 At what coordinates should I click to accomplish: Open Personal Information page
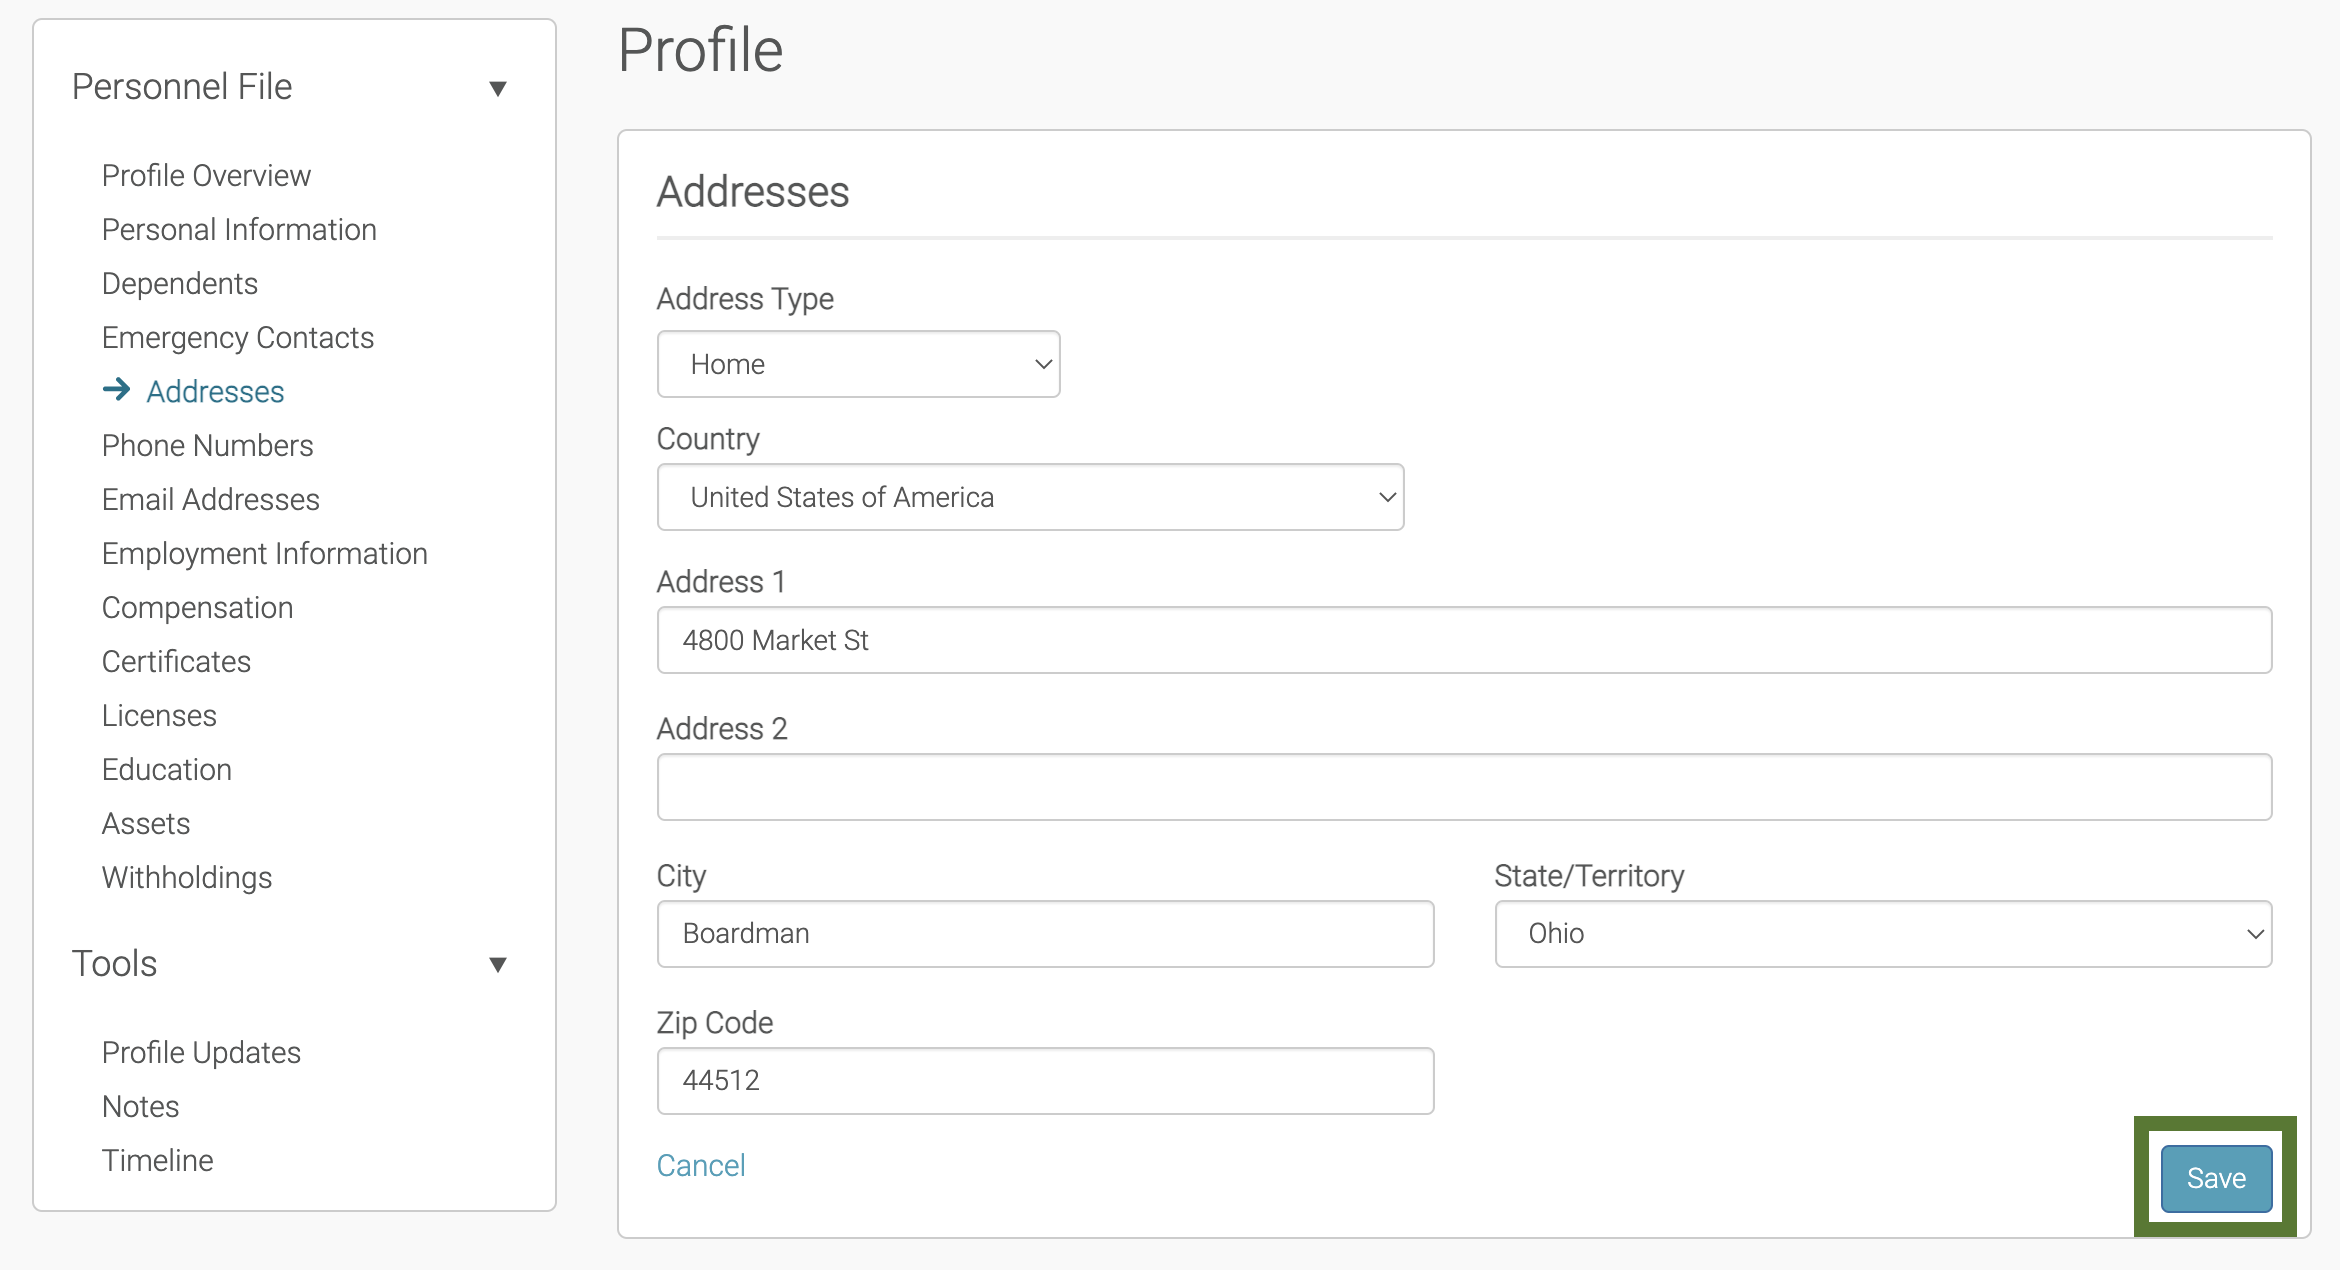coord(238,229)
